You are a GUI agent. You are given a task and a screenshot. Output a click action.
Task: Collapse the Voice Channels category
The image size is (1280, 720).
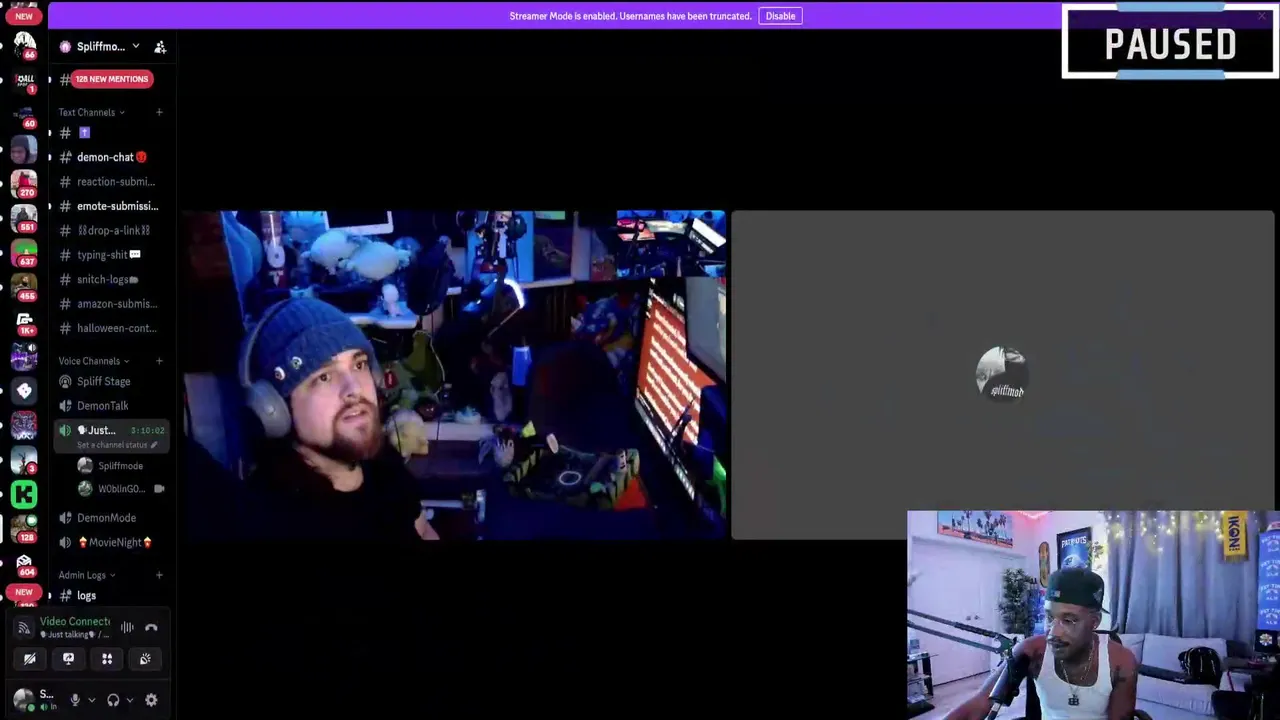coord(94,361)
